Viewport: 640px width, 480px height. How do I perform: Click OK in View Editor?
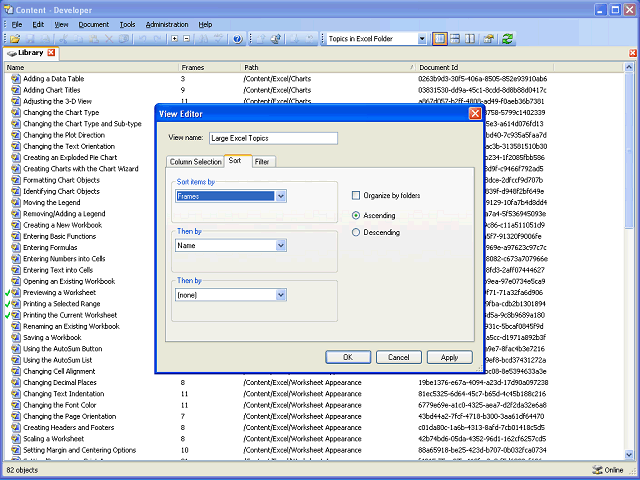click(x=348, y=357)
